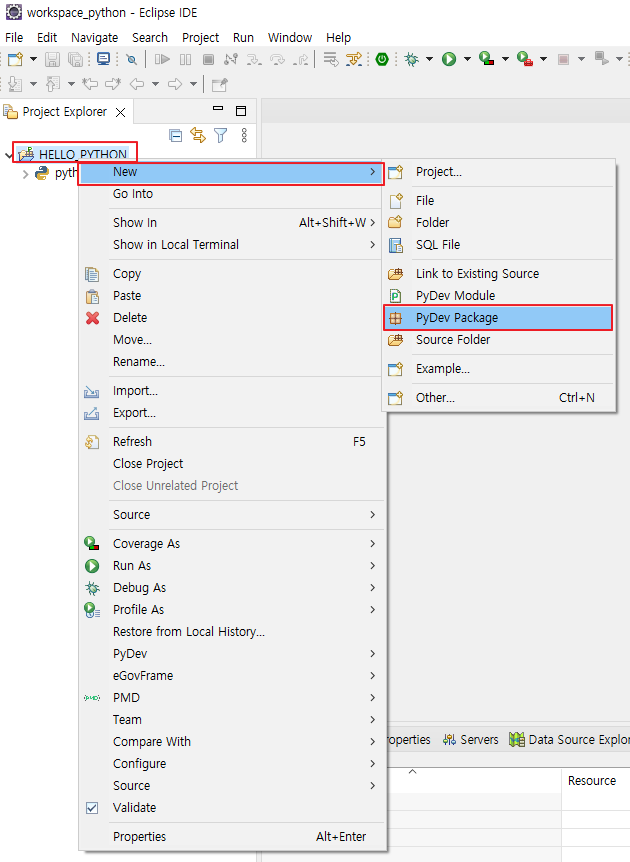Select PyDev Package in New submenu
630x862 pixels.
[x=498, y=318]
